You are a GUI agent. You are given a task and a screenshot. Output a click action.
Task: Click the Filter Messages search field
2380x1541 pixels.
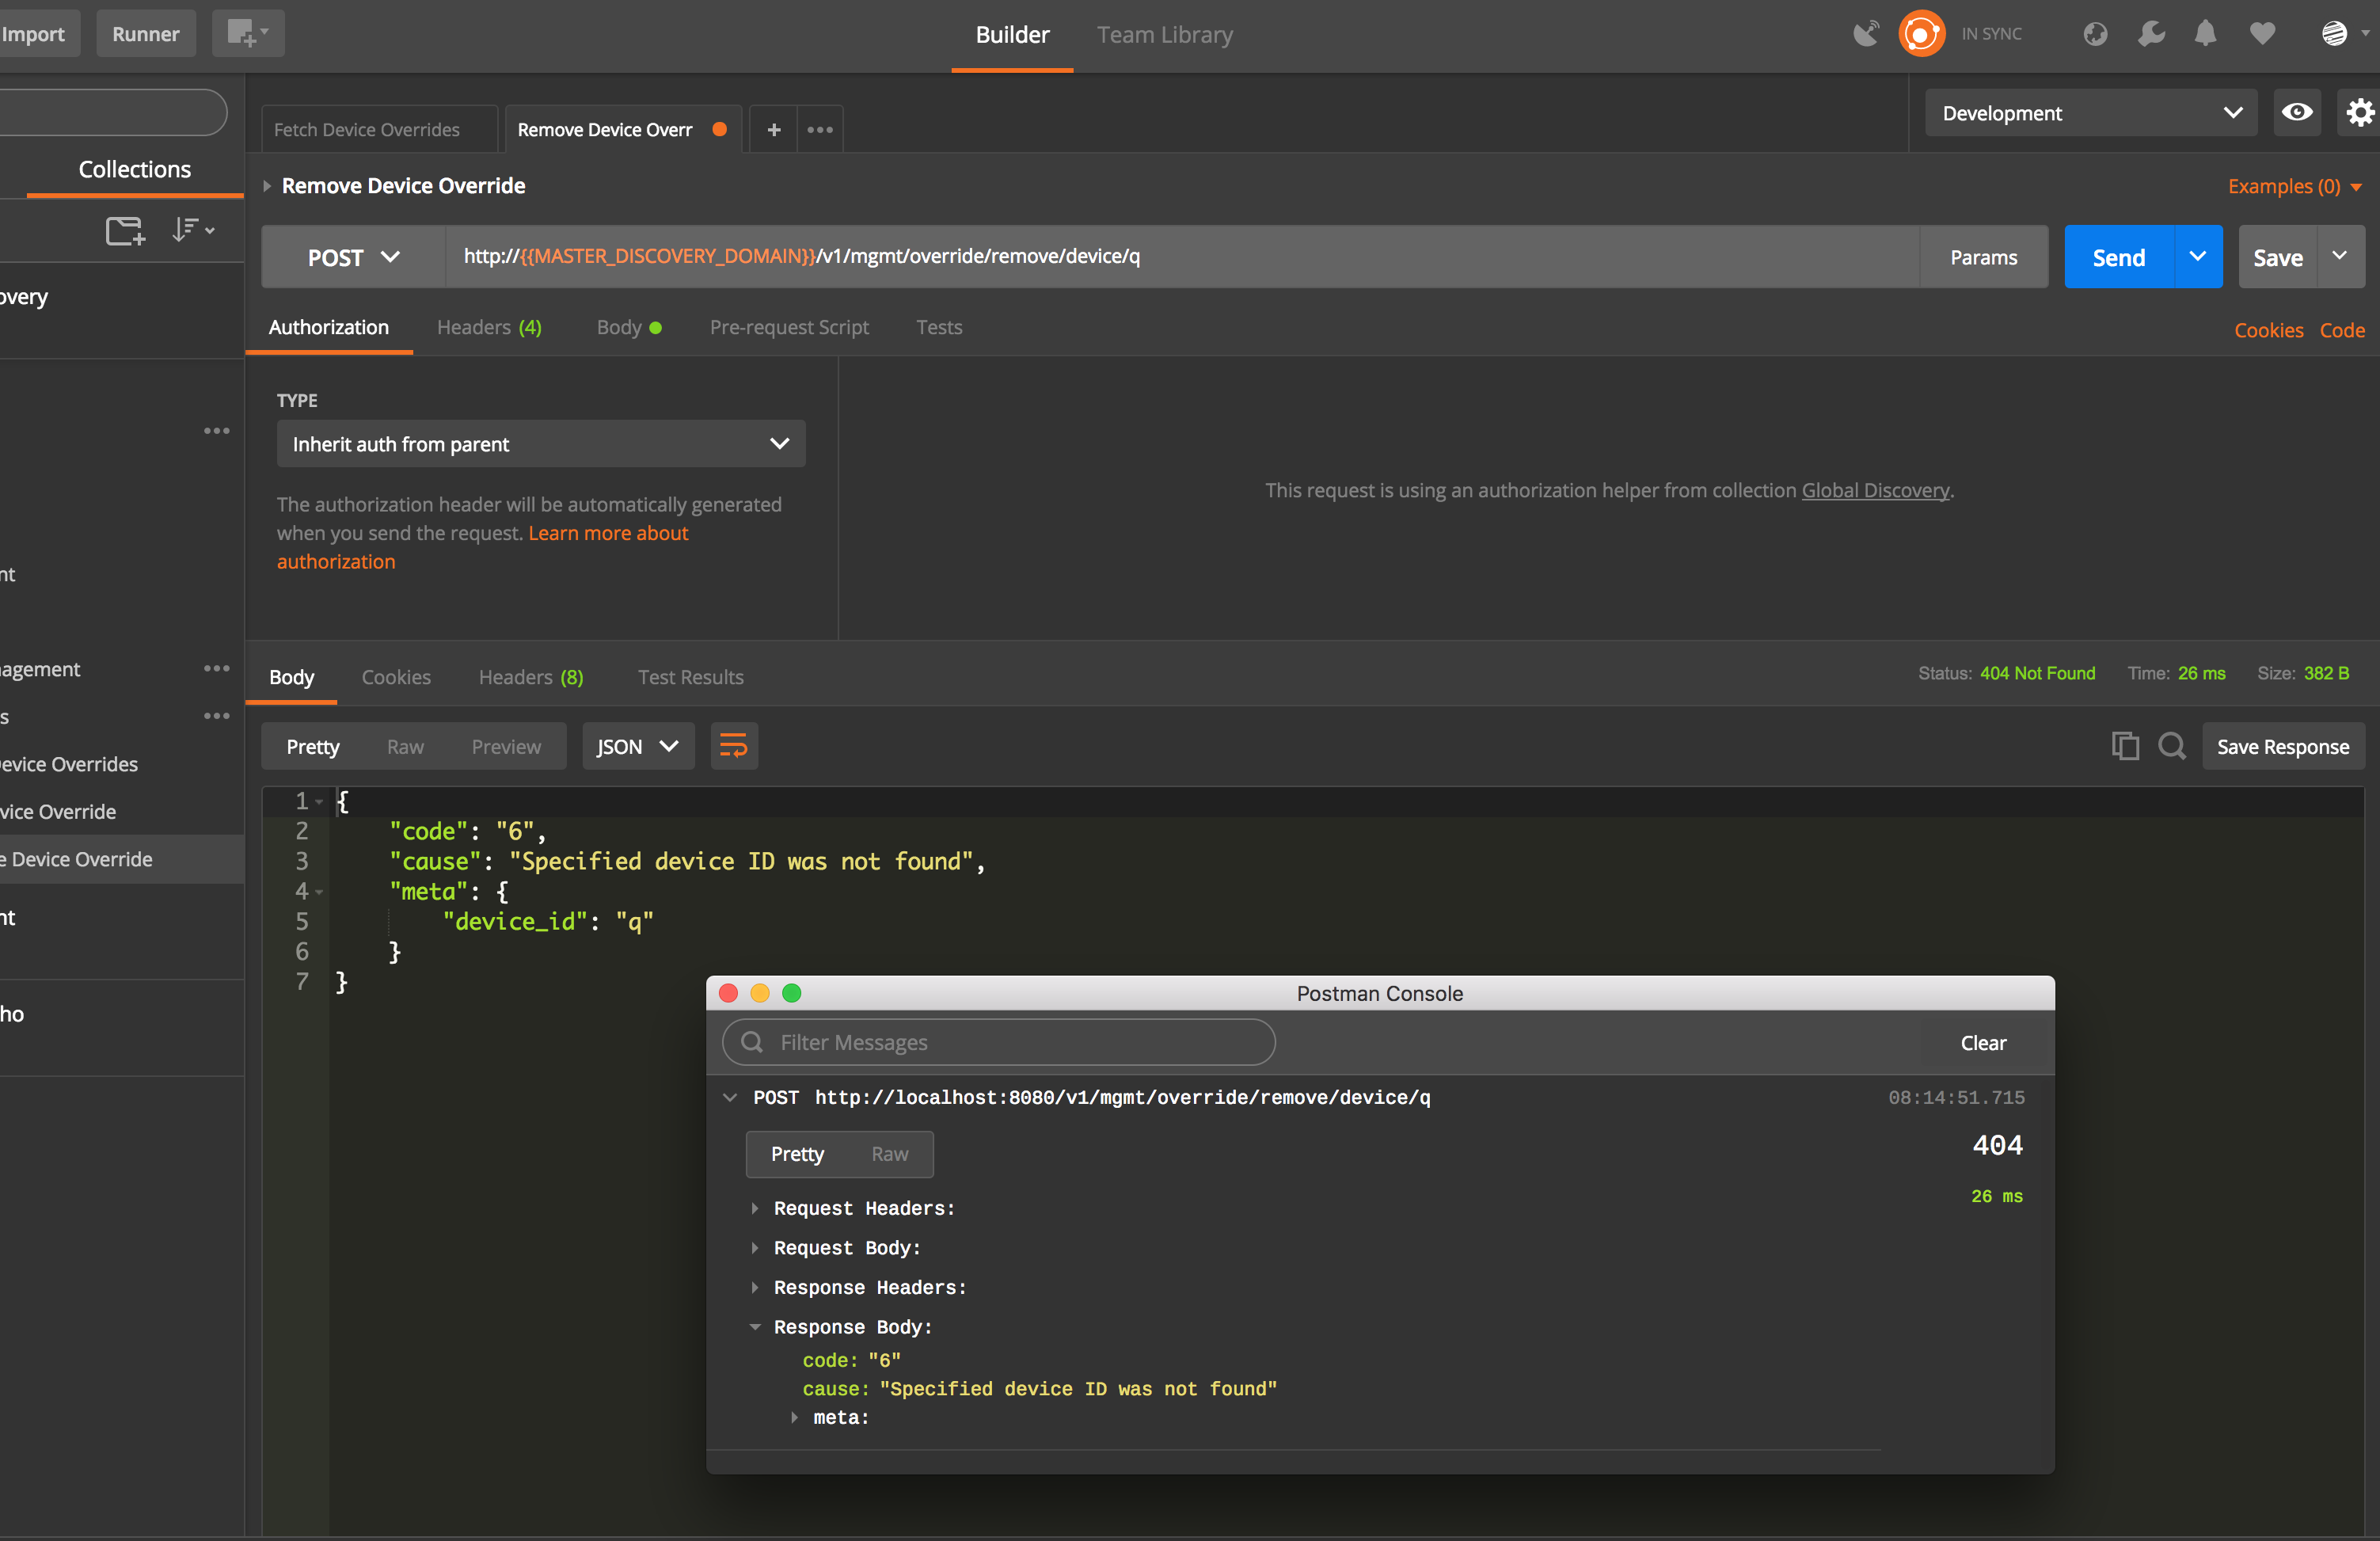pos(998,1042)
